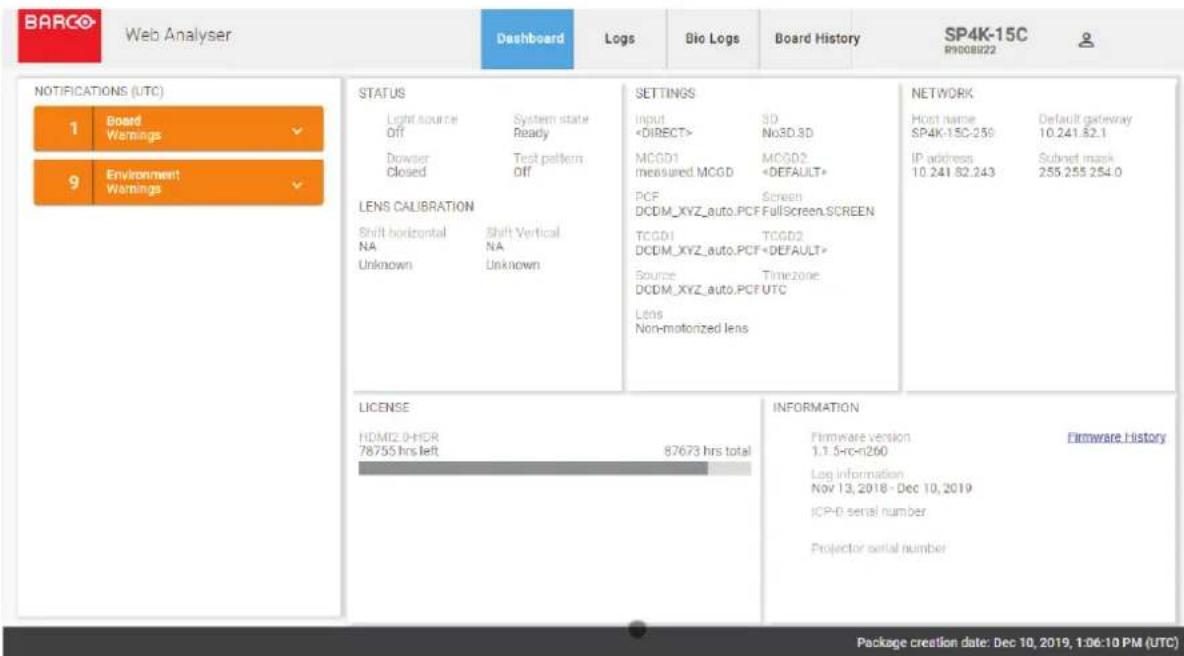Click the HDMI2.0-HDR license progress bar
Image resolution: width=1184 pixels, height=656 pixels.
pos(555,469)
